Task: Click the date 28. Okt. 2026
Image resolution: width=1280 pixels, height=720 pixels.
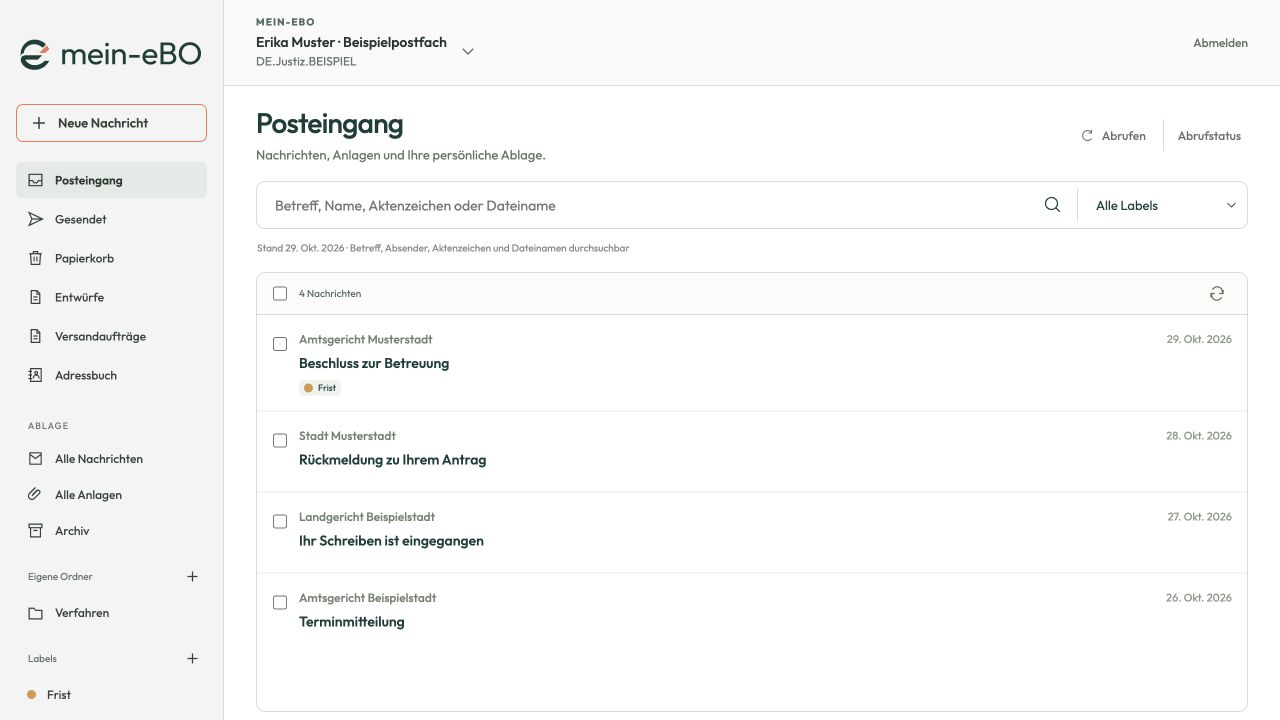Action: (1199, 436)
